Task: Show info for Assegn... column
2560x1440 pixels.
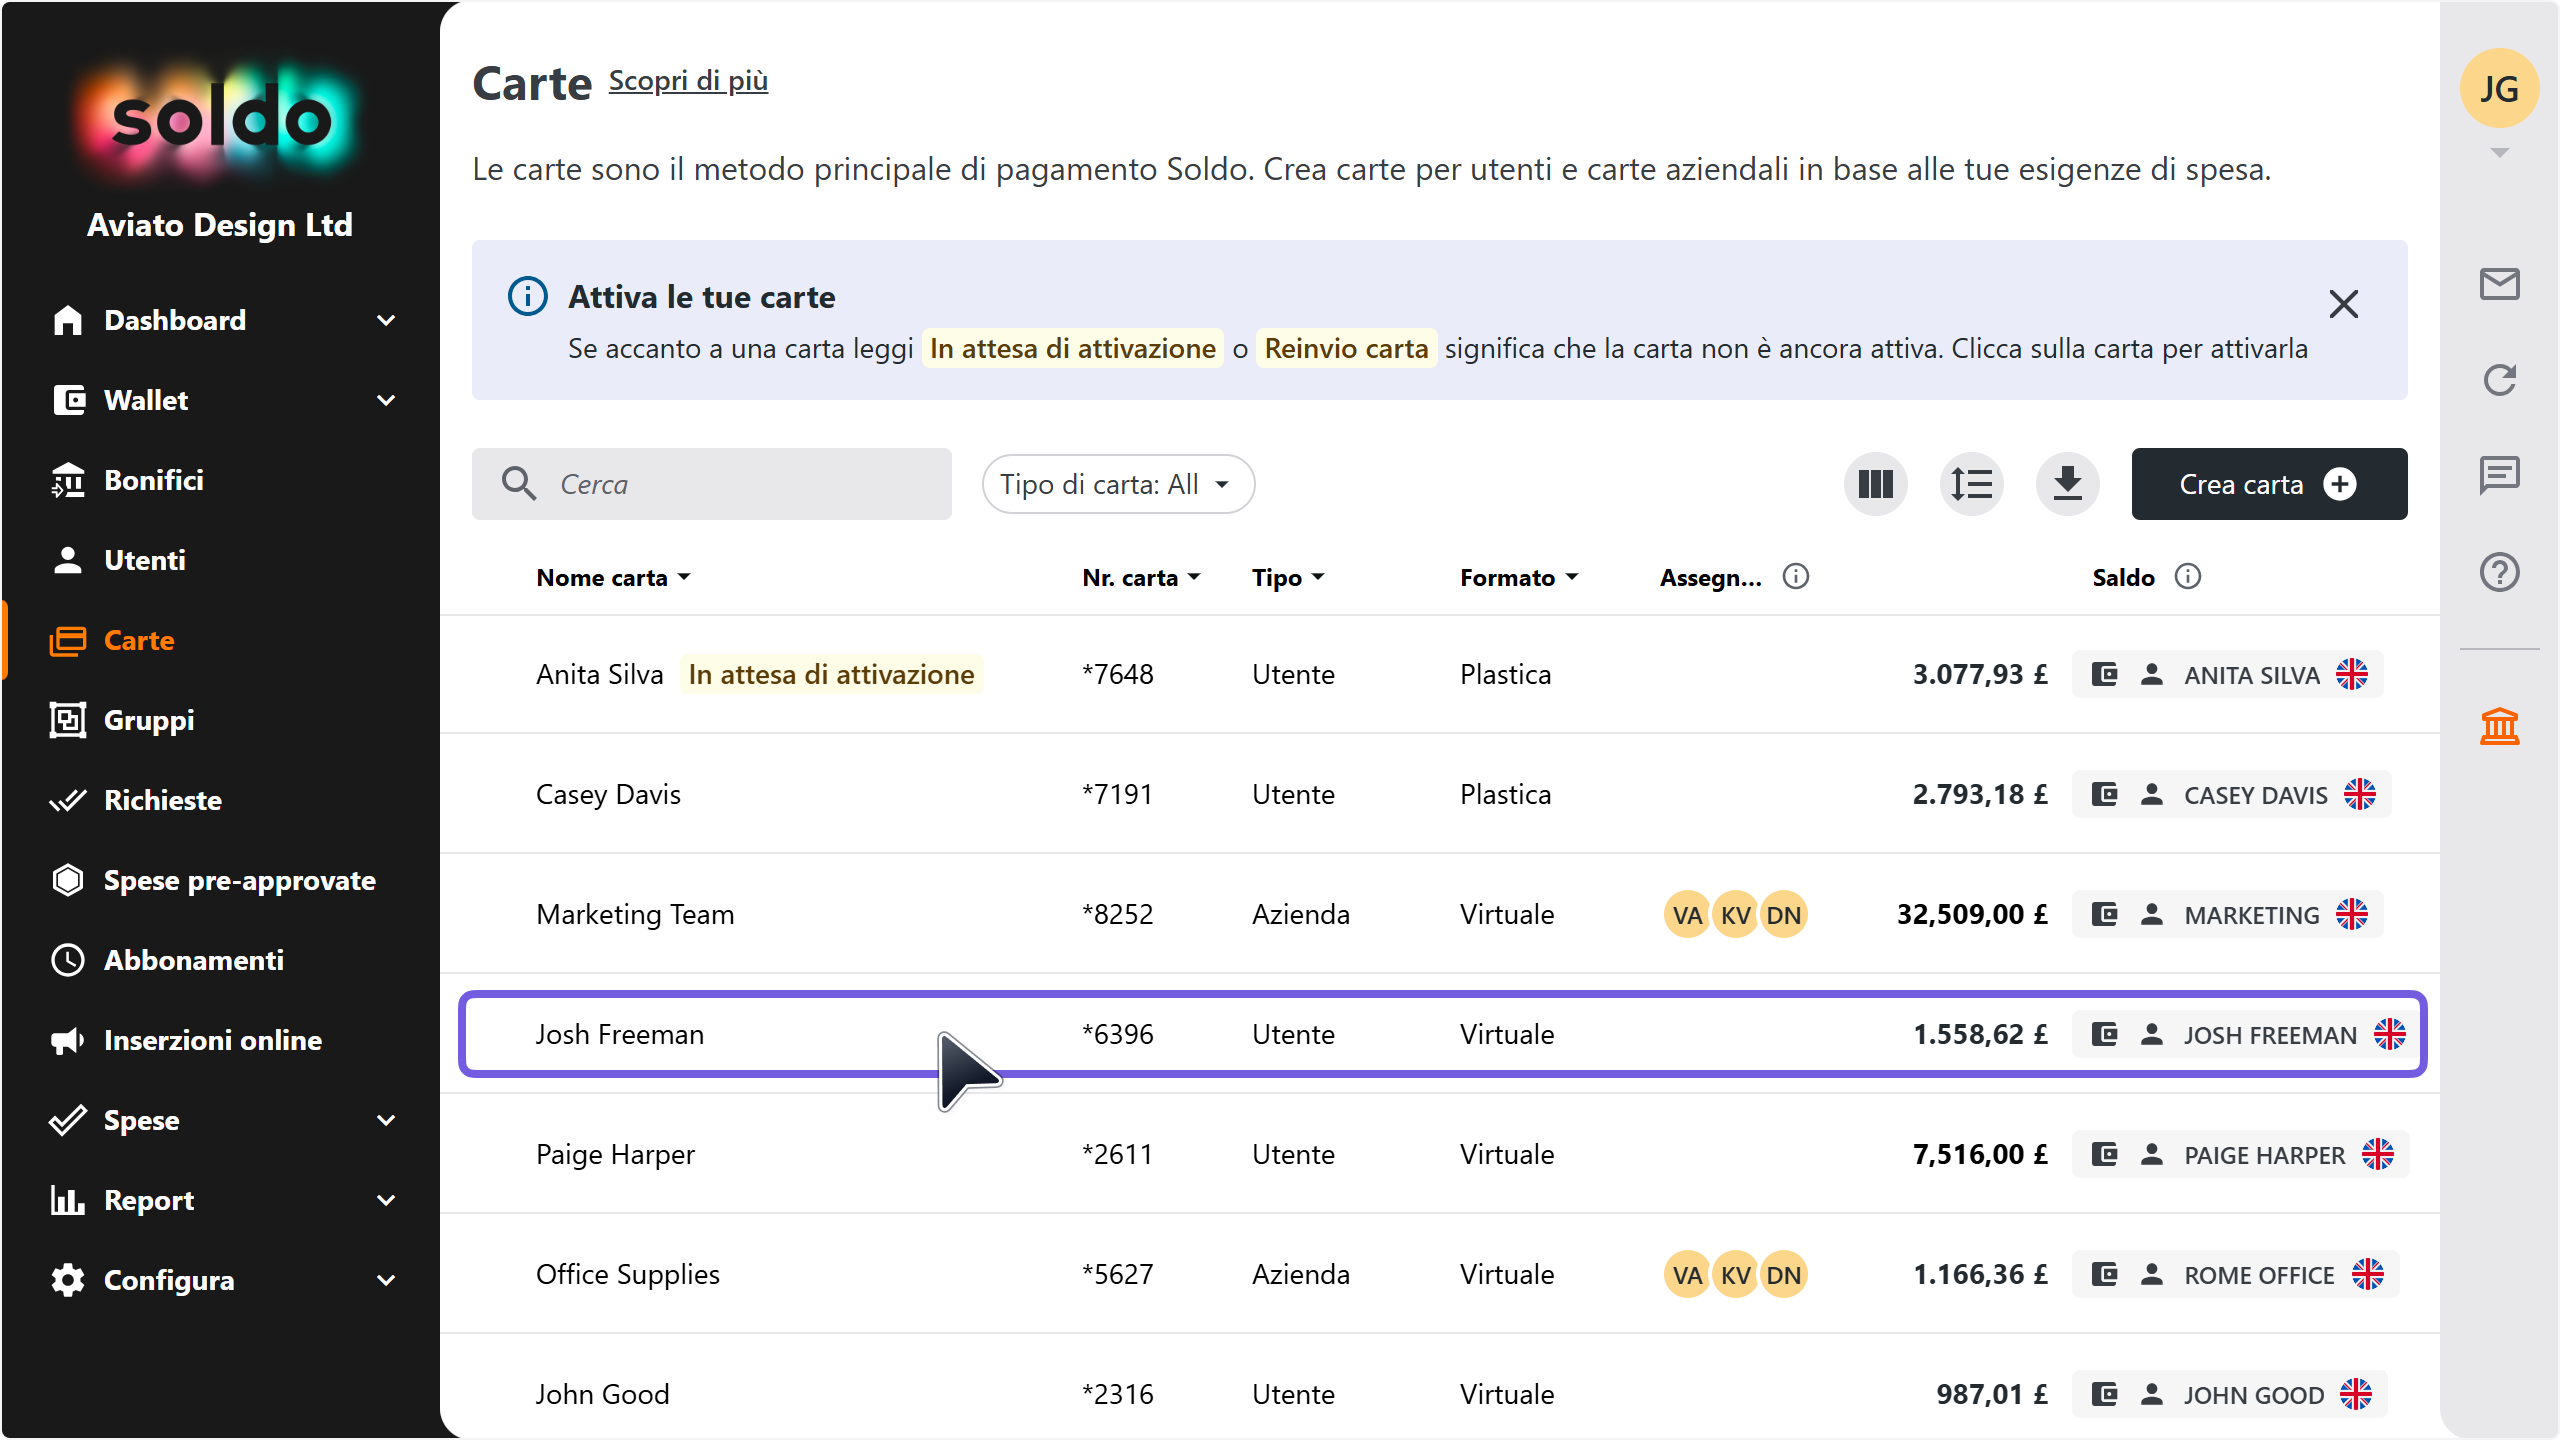Action: 1796,577
